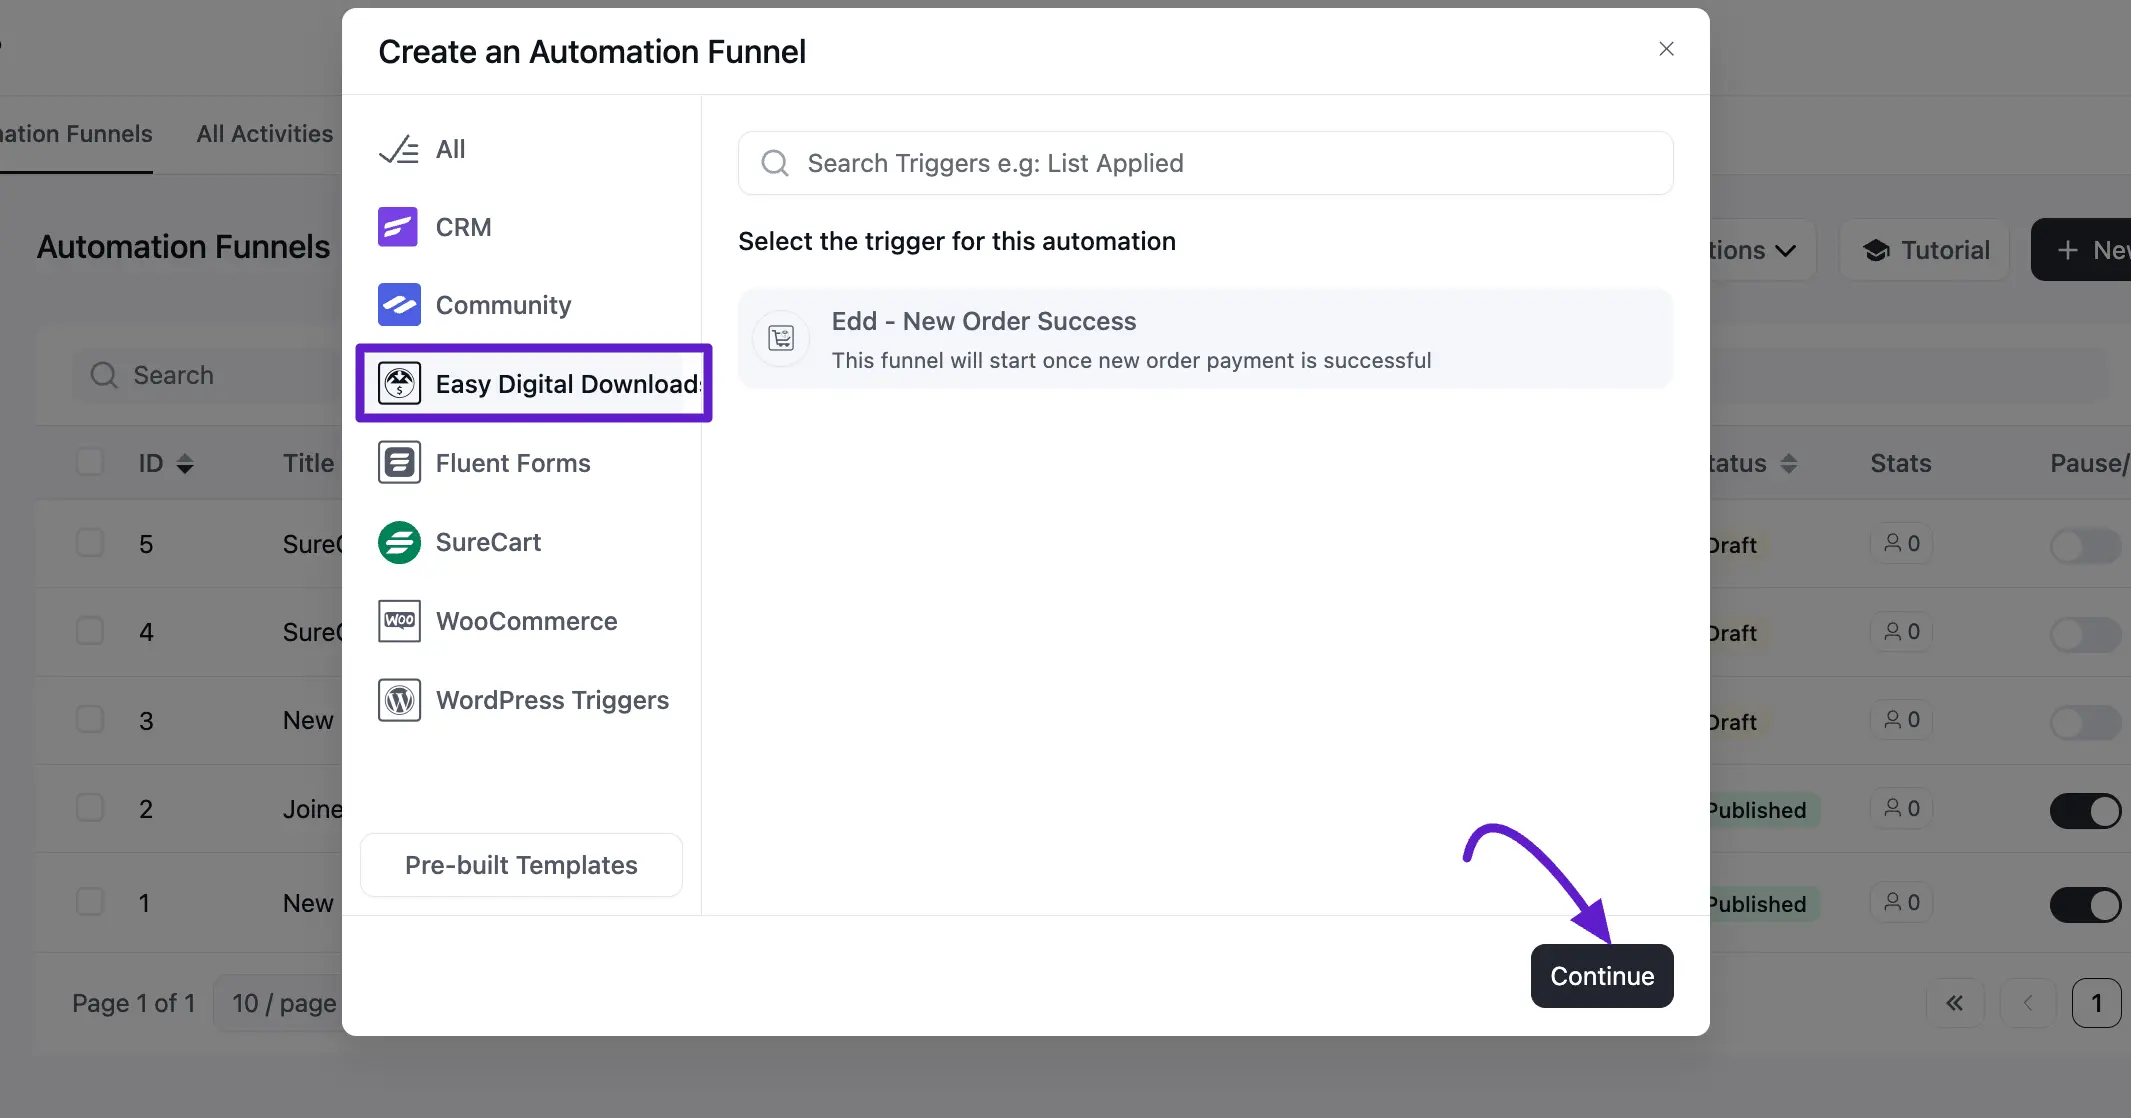This screenshot has width=2131, height=1118.
Task: Choose WordPress Triggers category
Action: (523, 700)
